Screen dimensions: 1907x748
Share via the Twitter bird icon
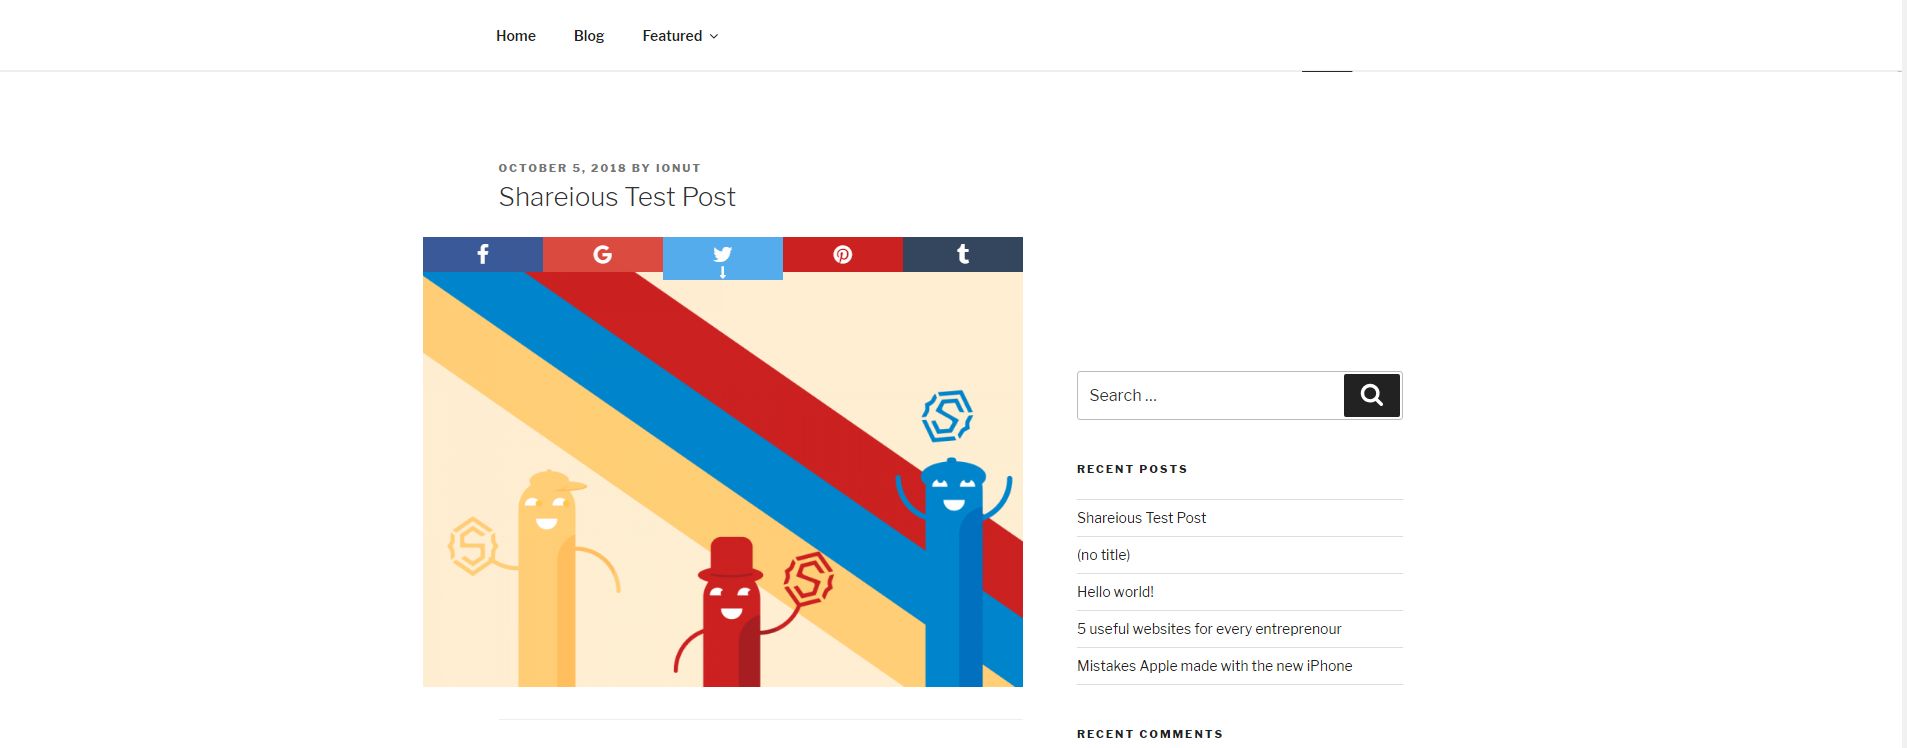722,258
